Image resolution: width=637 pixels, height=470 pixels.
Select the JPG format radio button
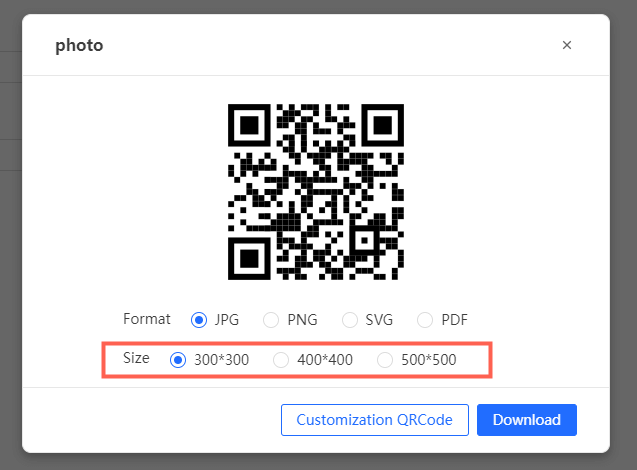point(199,320)
